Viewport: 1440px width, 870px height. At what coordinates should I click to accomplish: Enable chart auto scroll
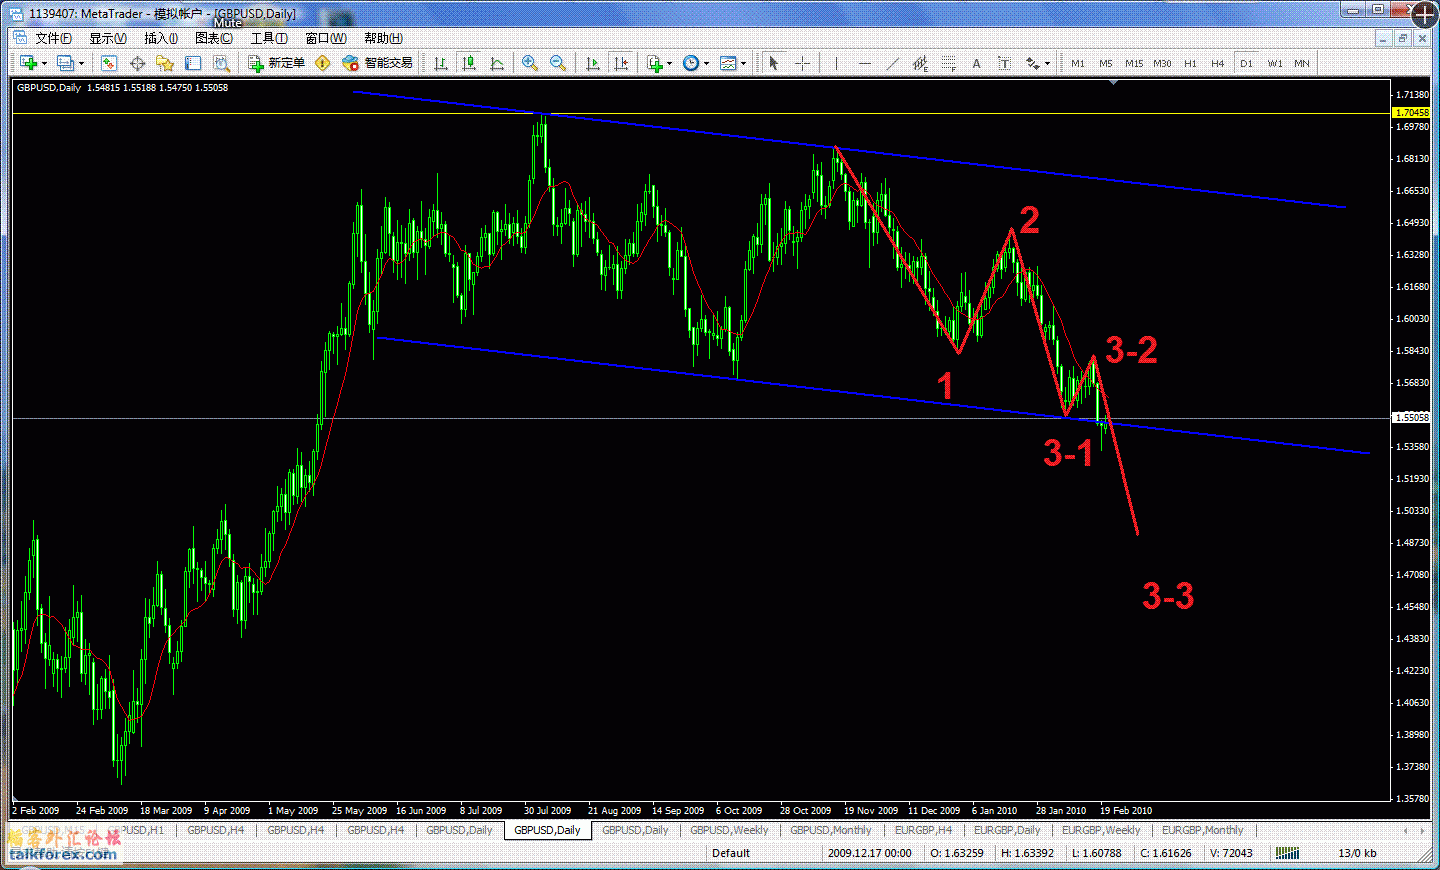tap(592, 63)
